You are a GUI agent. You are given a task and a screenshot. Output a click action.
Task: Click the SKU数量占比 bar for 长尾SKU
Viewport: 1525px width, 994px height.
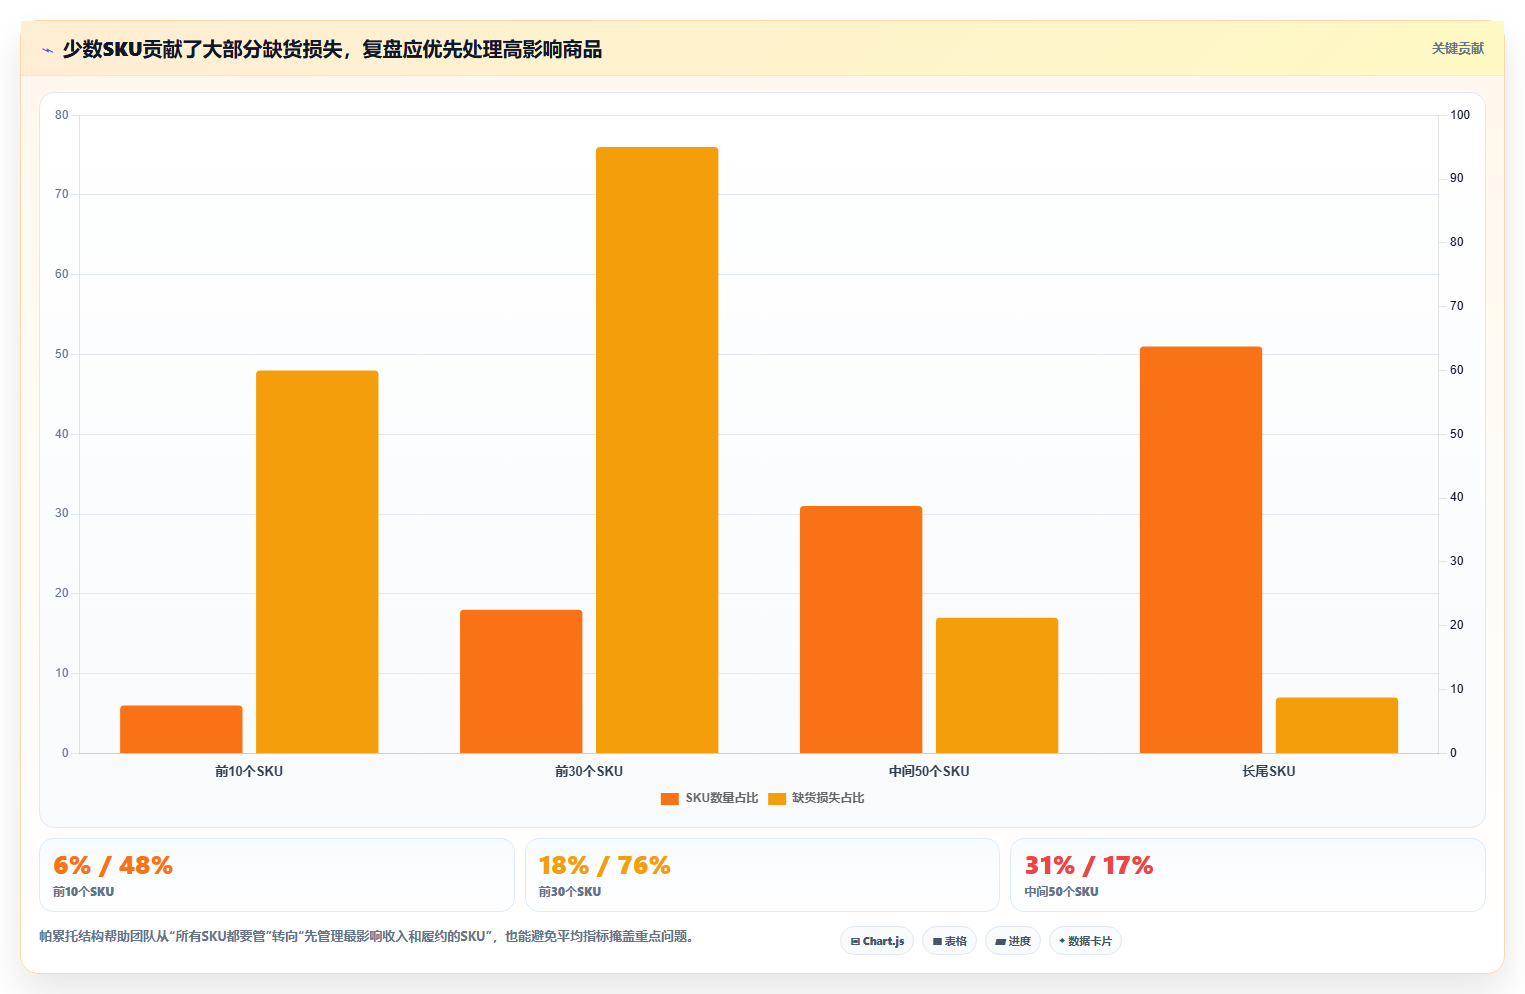[x=1201, y=550]
